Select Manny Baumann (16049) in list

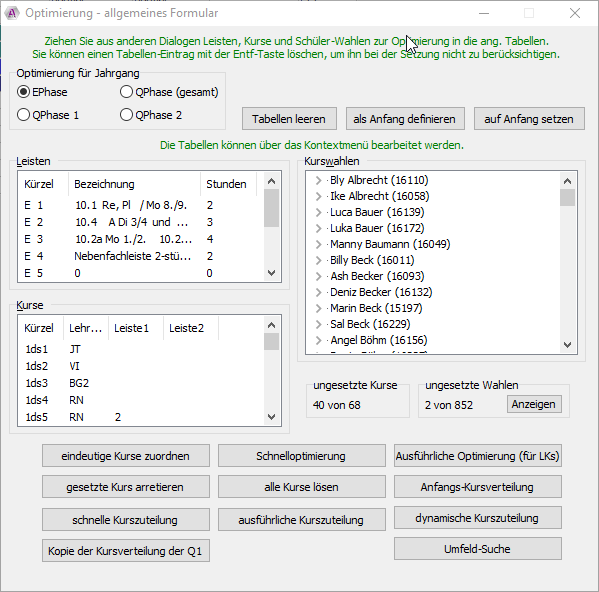click(390, 244)
